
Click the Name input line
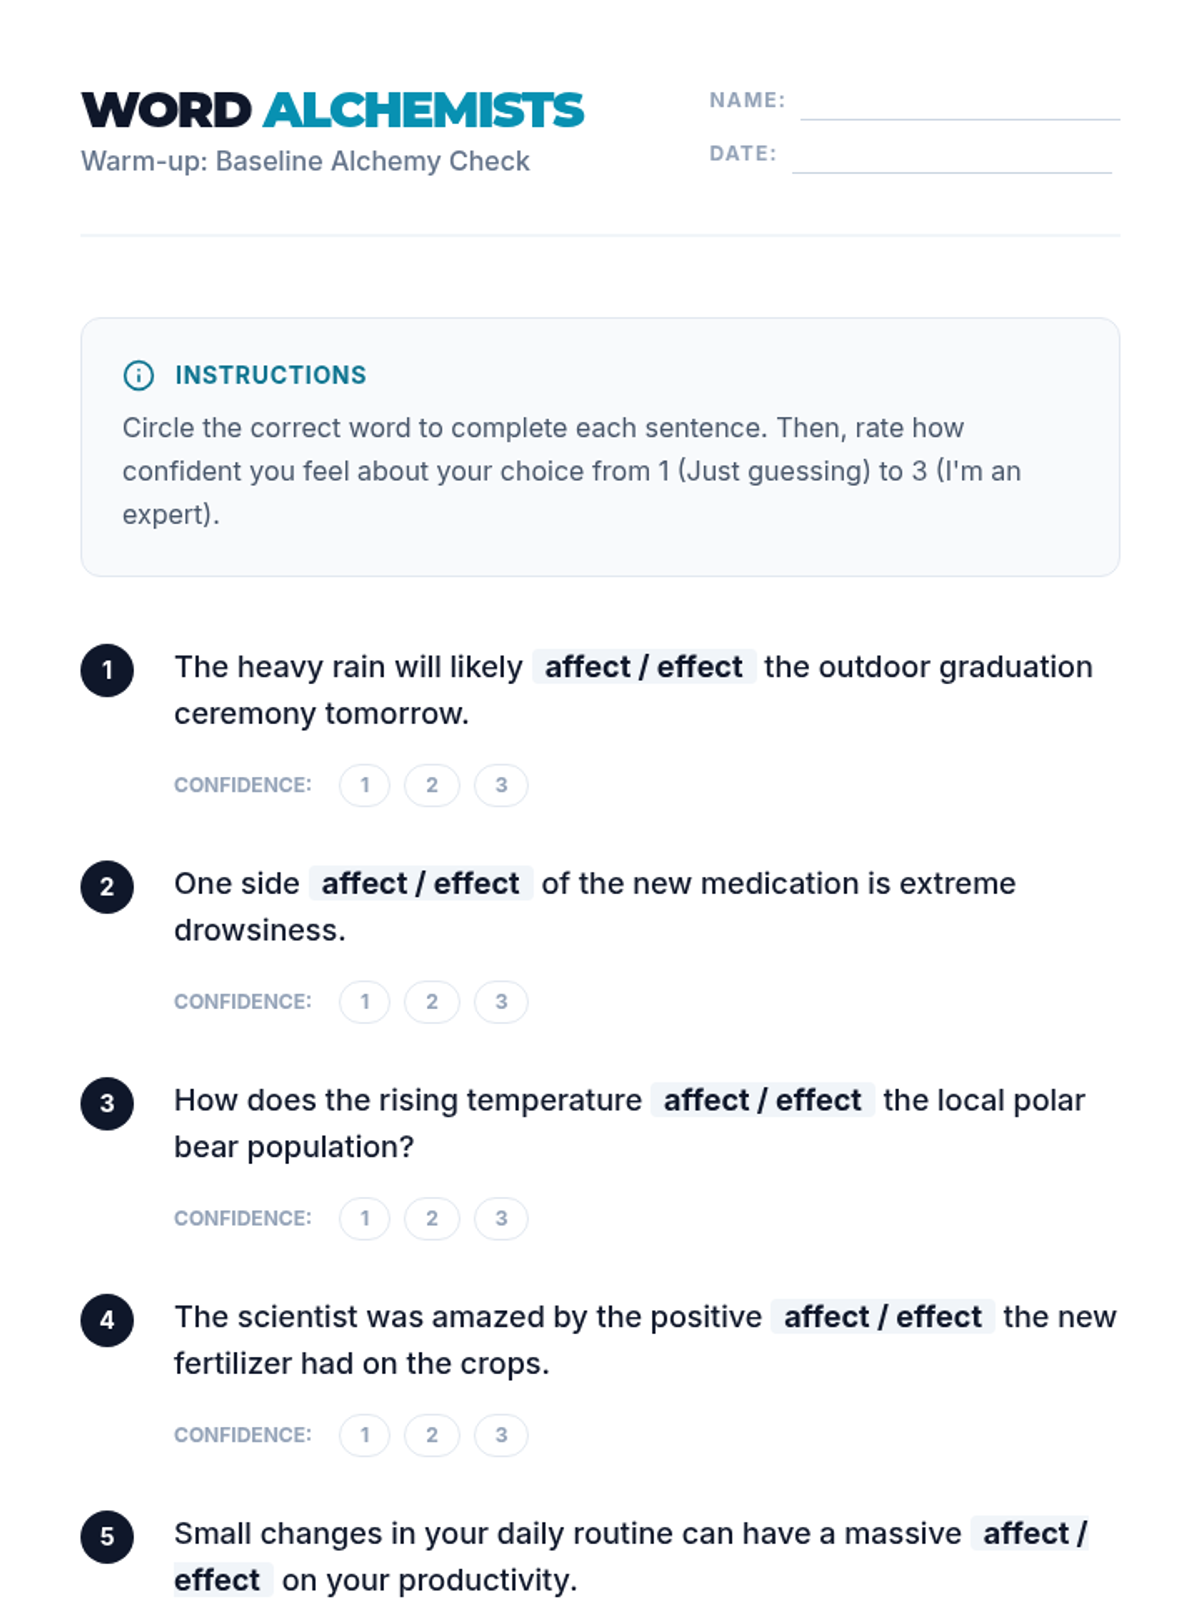(959, 106)
